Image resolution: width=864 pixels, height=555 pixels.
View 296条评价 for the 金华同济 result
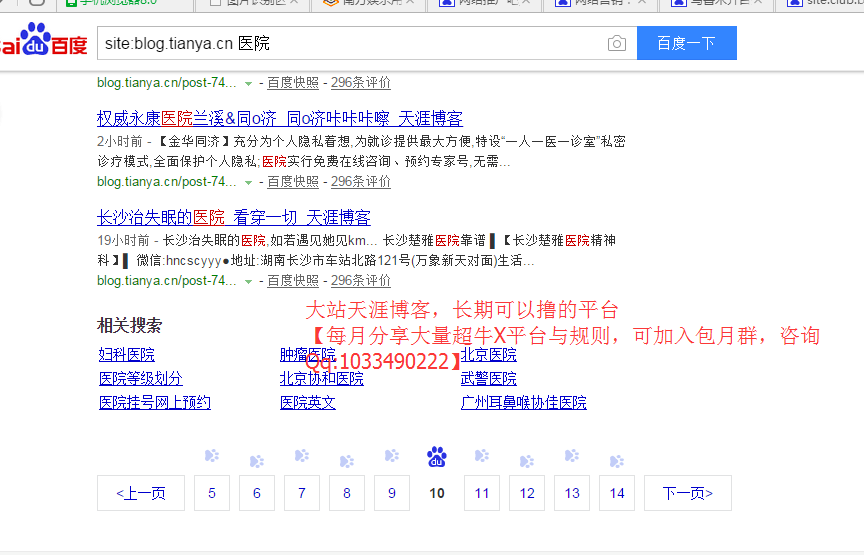point(360,182)
